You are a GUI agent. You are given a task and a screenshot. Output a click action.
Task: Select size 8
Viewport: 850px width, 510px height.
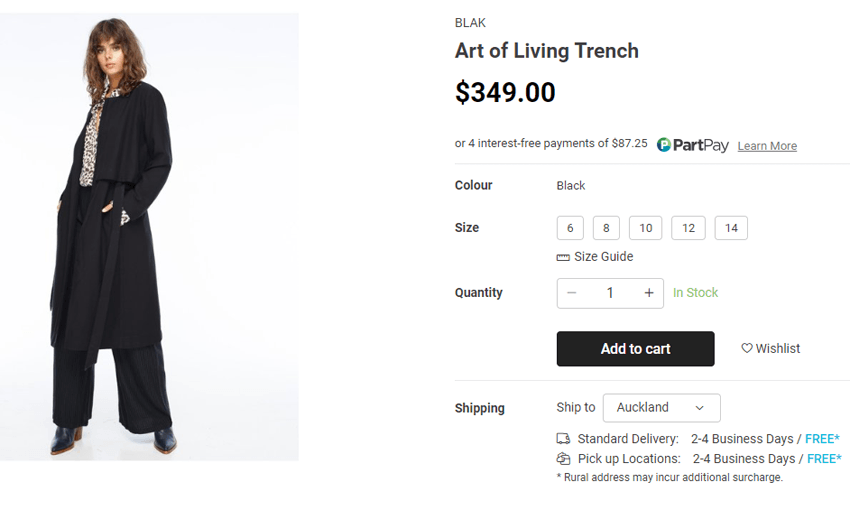tap(606, 228)
